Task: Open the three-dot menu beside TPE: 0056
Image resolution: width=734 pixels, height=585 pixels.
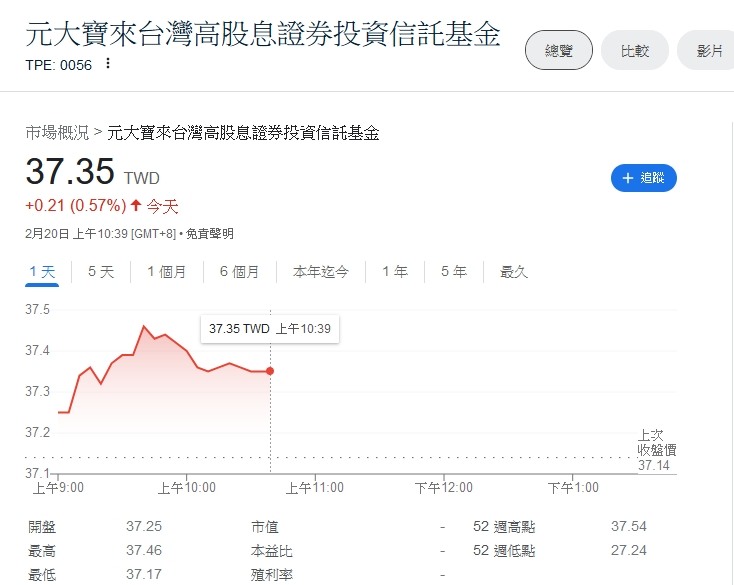Action: 108,63
